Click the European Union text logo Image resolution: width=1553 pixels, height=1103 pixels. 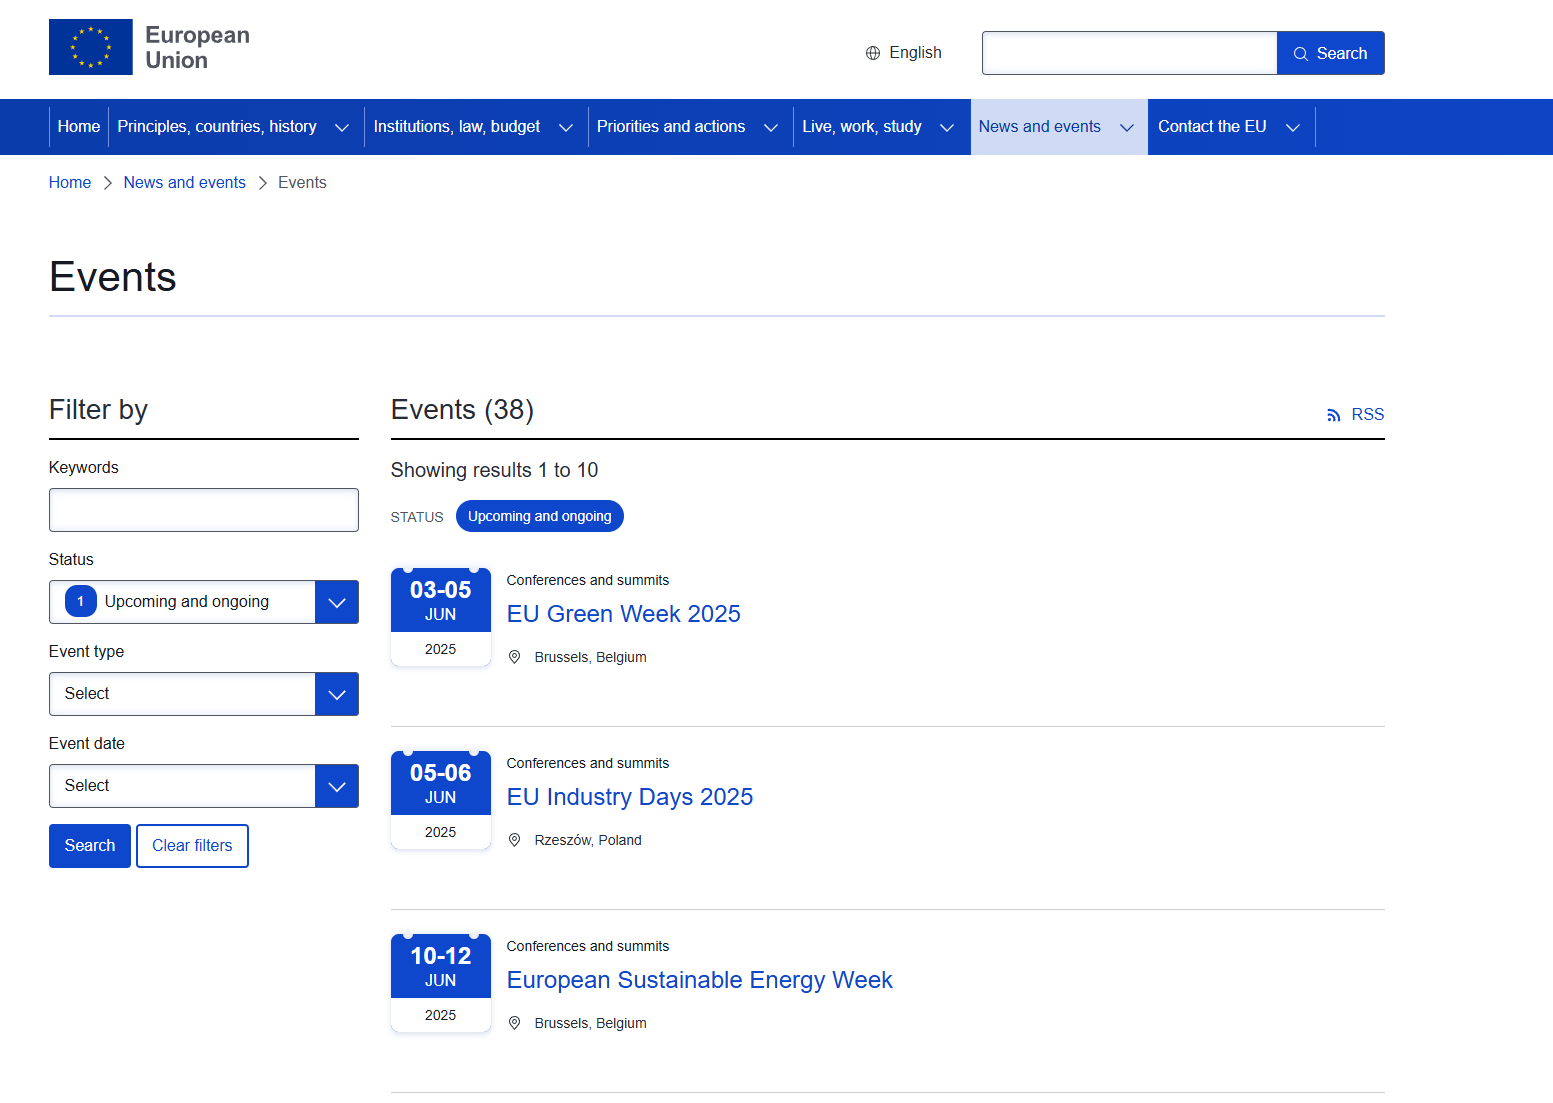coord(198,47)
